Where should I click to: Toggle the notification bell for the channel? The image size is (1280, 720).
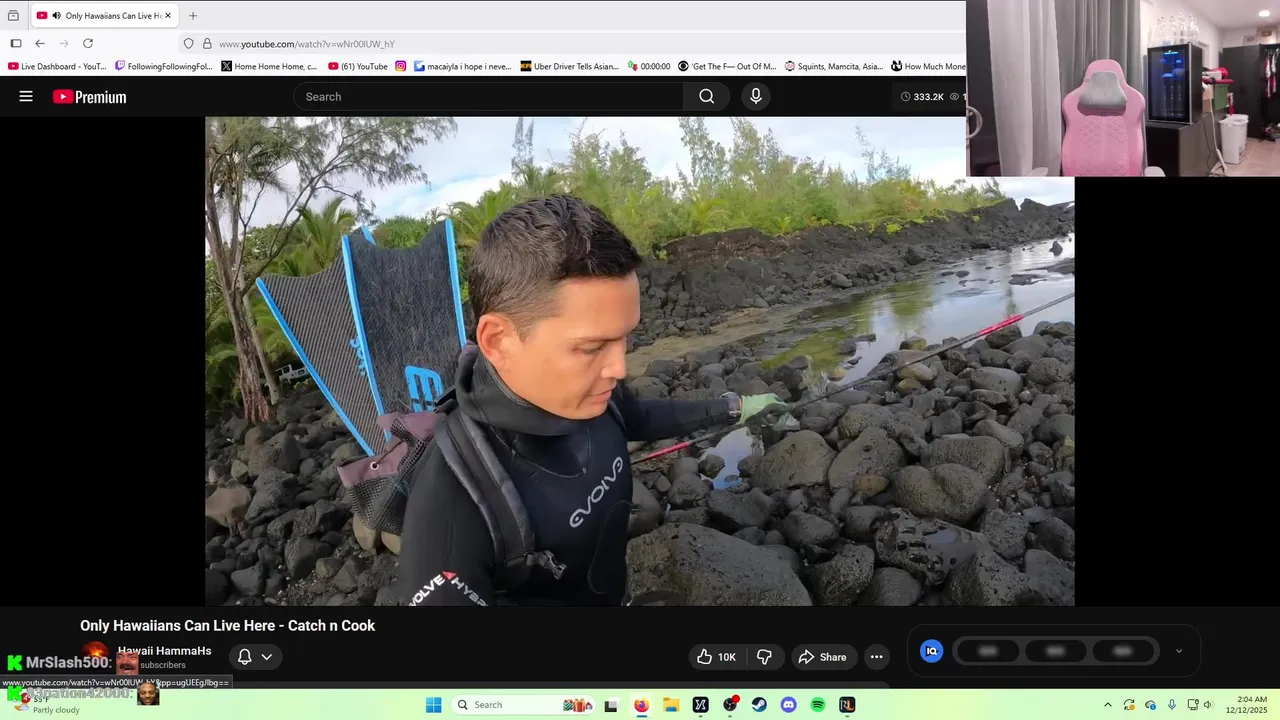tap(244, 657)
